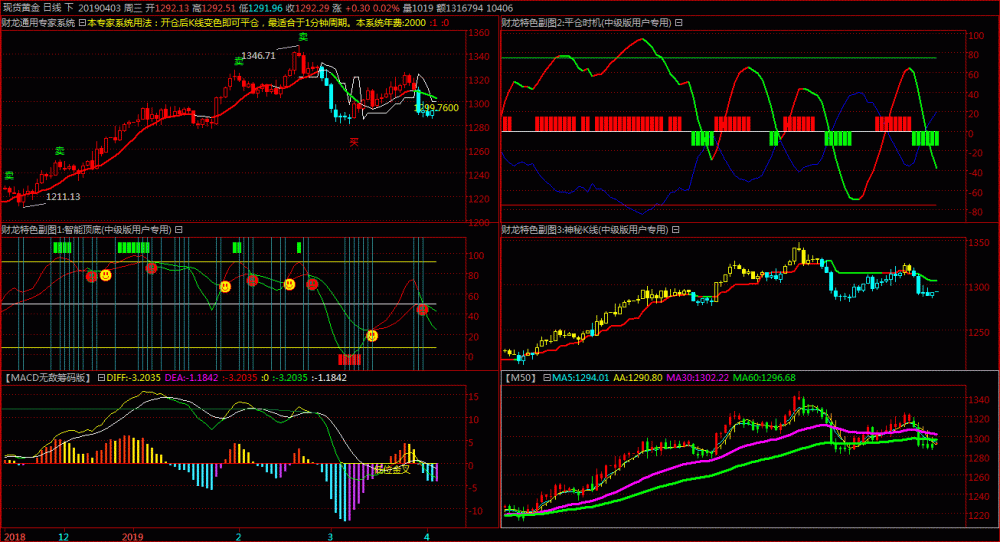Click the 12 month label on the time axis
This screenshot has width=1000, height=542.
63,536
